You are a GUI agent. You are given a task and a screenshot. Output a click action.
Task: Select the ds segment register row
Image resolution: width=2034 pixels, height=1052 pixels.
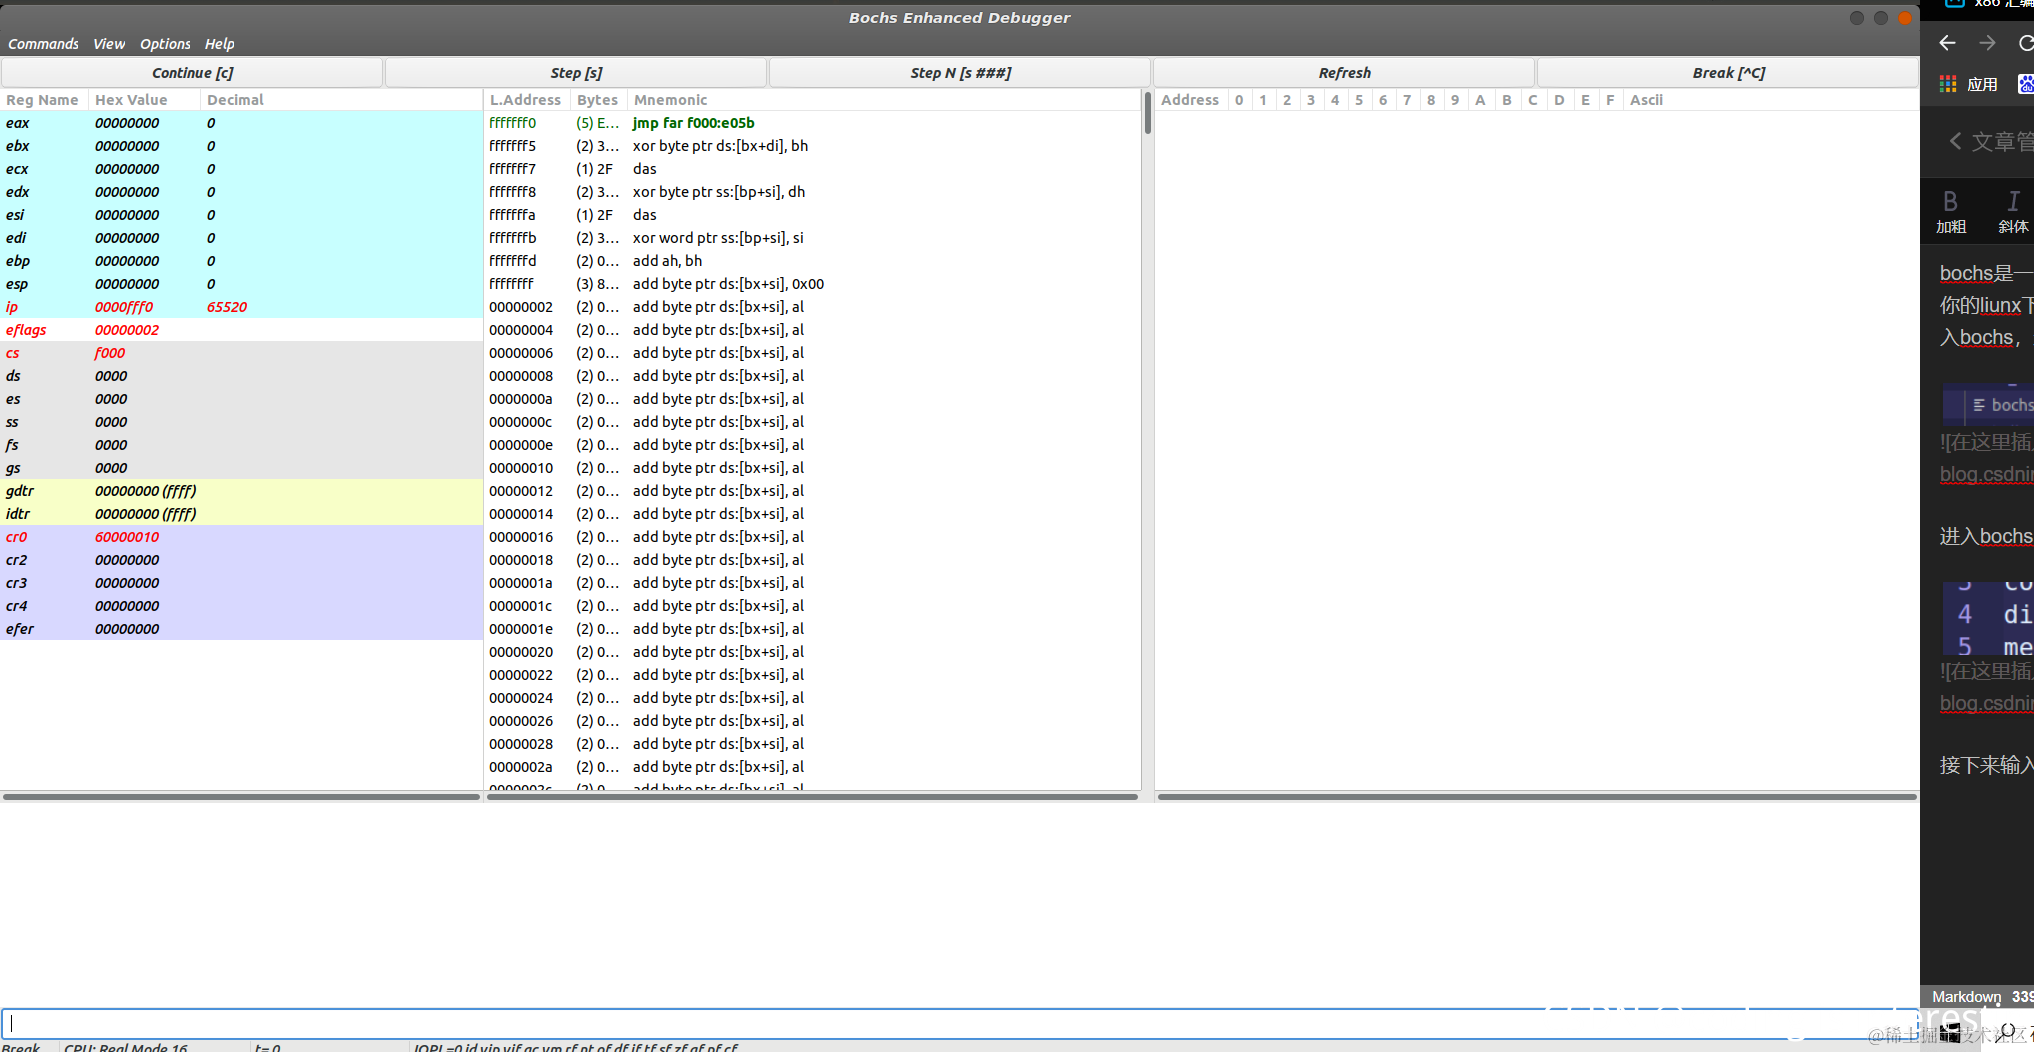[241, 376]
